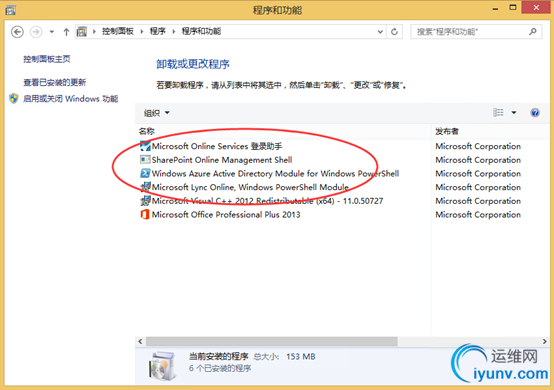The width and height of the screenshot is (554, 390).
Task: Click the Forward navigation arrow
Action: click(x=36, y=32)
